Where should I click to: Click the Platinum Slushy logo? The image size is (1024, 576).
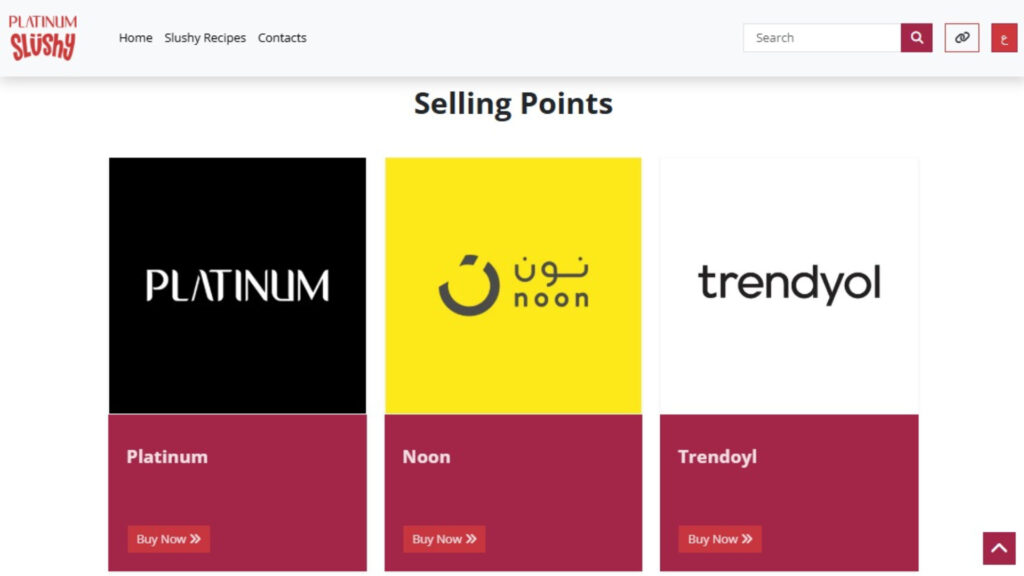pyautogui.click(x=43, y=37)
